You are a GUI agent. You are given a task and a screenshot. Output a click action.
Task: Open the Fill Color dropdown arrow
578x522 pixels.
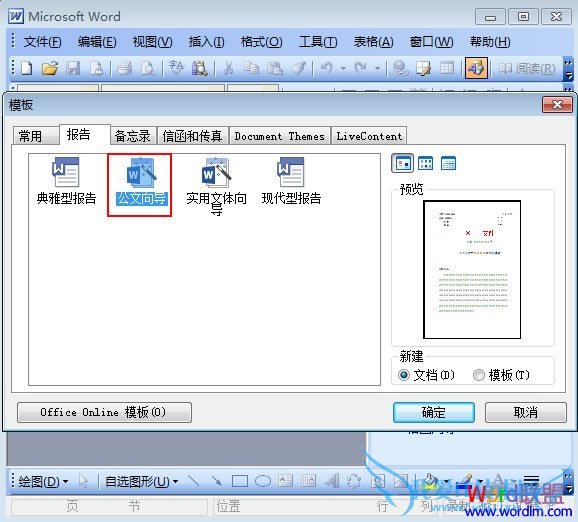[x=446, y=481]
